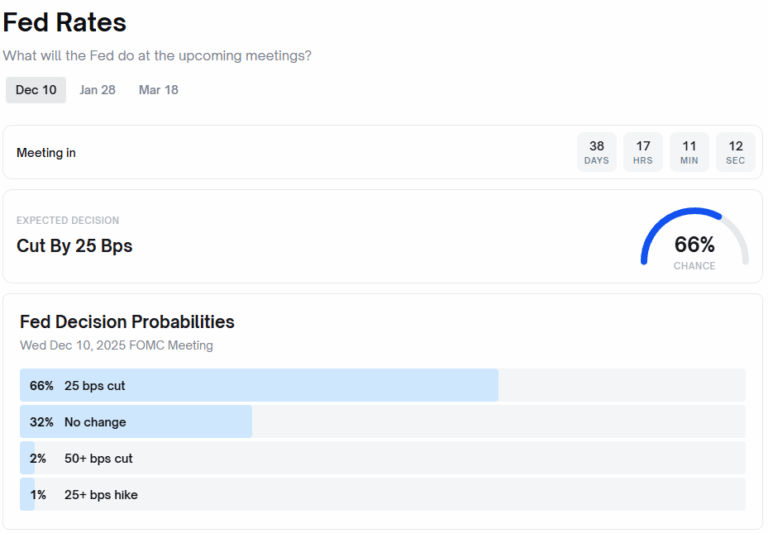Click the Cut By 25 Bps expected decision
This screenshot has height=533, width=768.
[74, 246]
